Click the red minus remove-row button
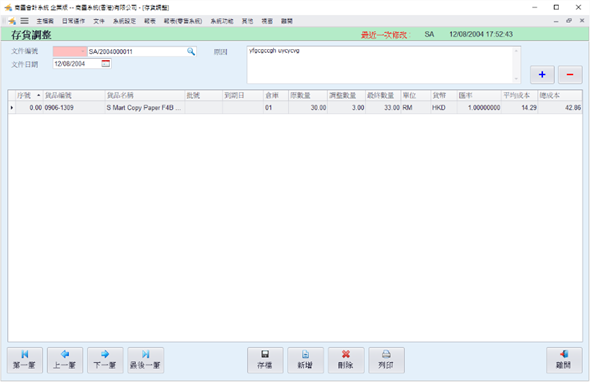 [x=570, y=75]
